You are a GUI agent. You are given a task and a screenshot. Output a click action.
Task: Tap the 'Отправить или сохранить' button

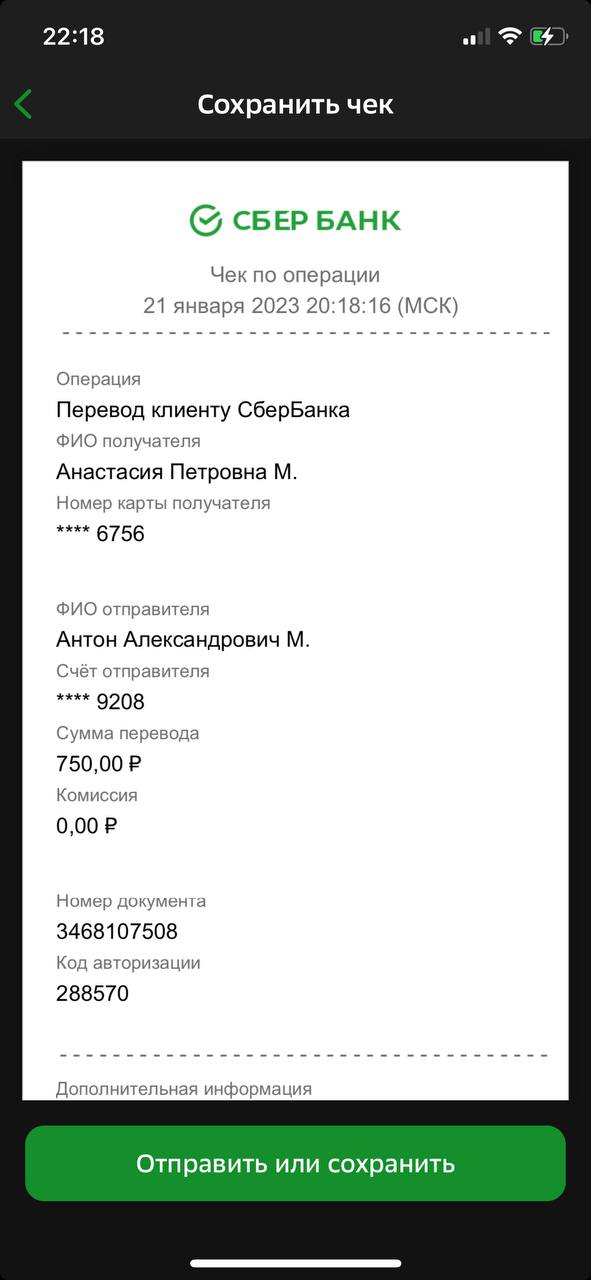pos(296,1163)
